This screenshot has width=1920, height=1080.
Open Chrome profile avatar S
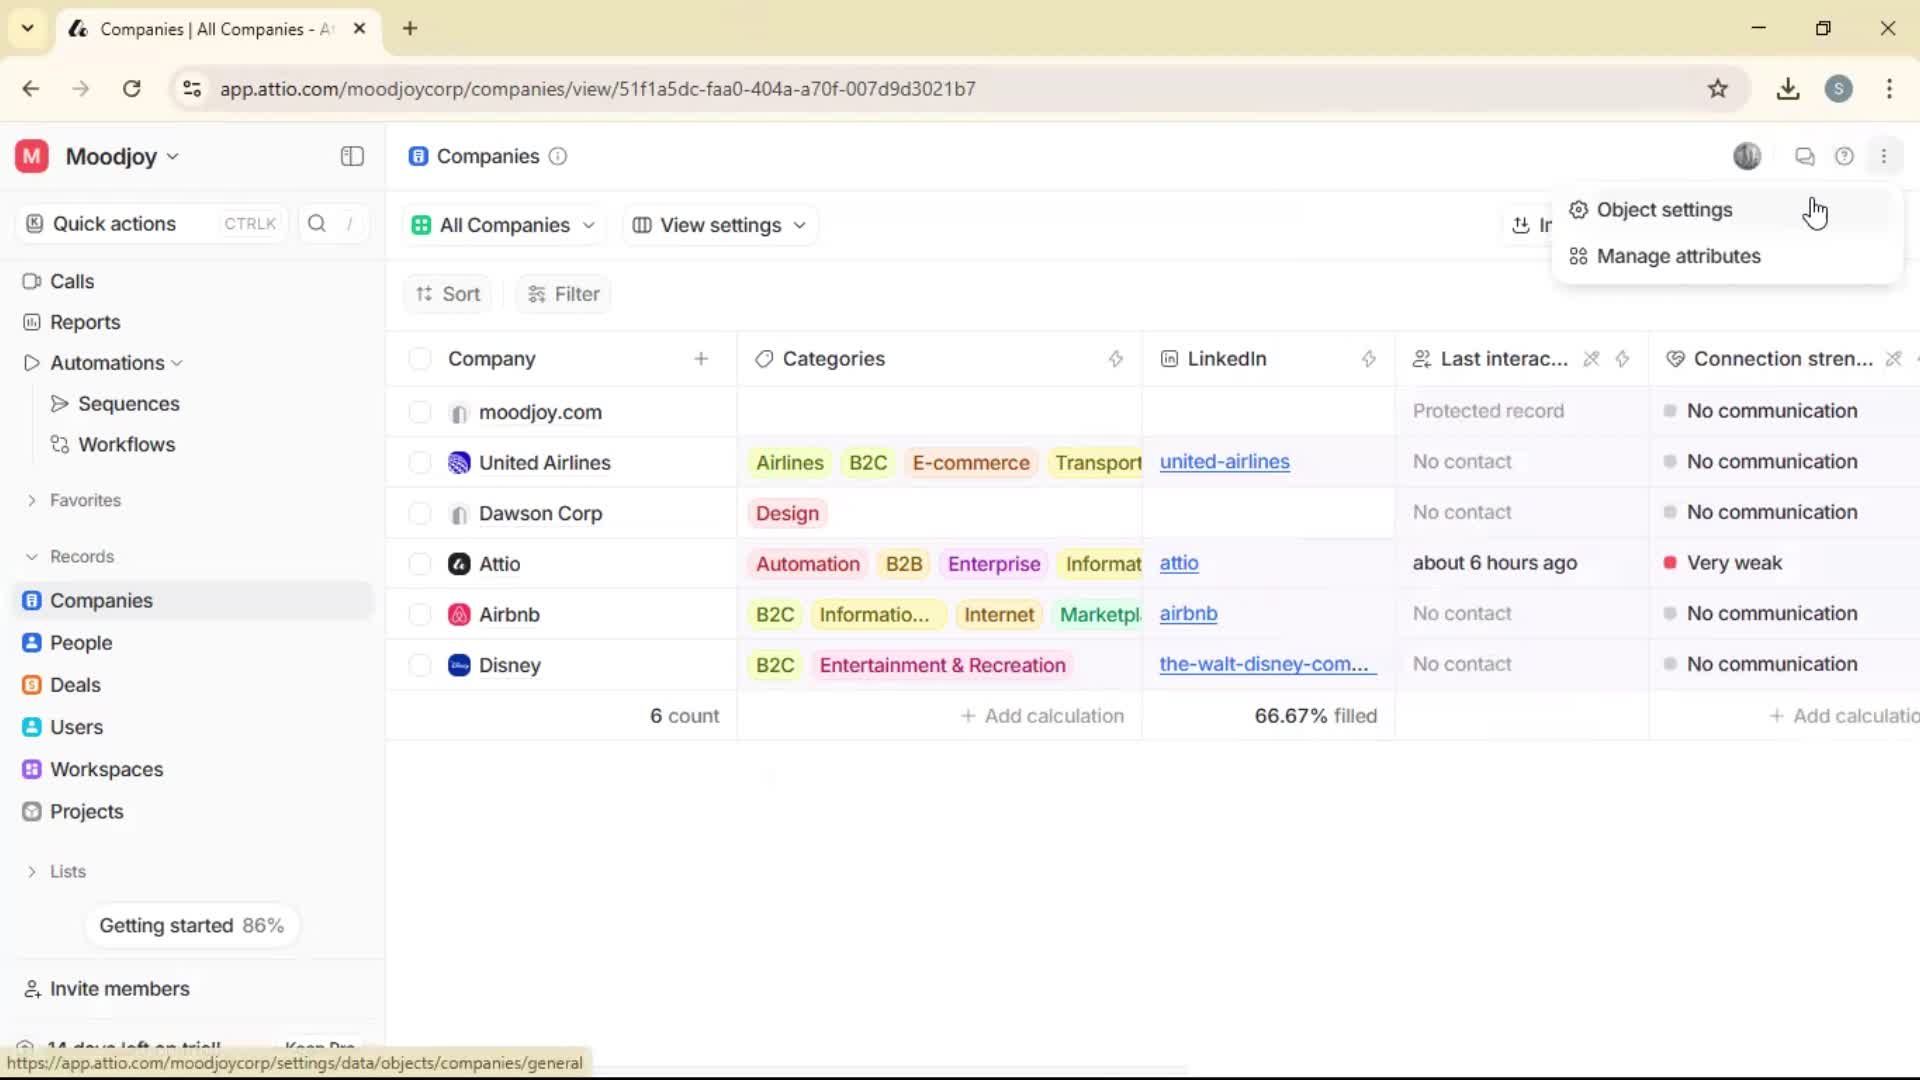pos(1839,89)
